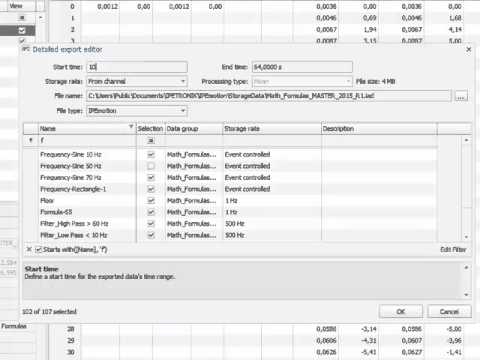Disable the Starts with Name filter checkbox
The height and width of the screenshot is (360, 480).
(x=39, y=249)
